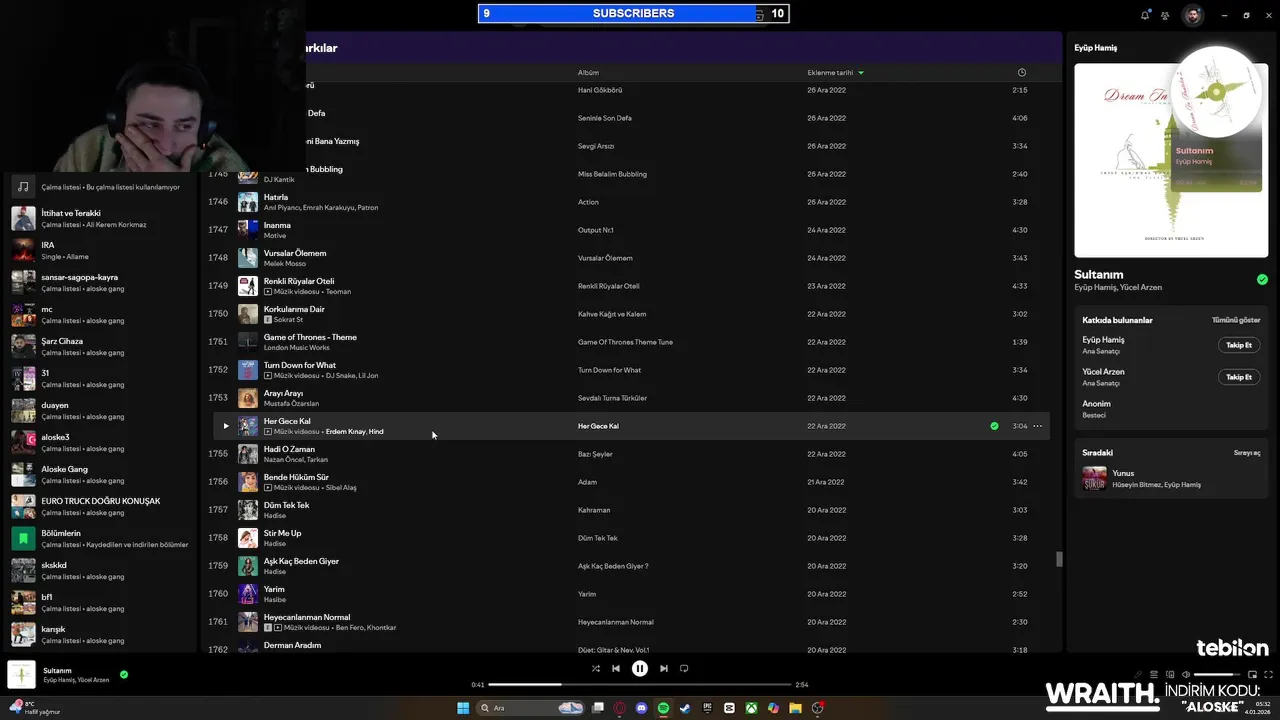
Task: Open the miniplayer icon
Action: click(1252, 674)
